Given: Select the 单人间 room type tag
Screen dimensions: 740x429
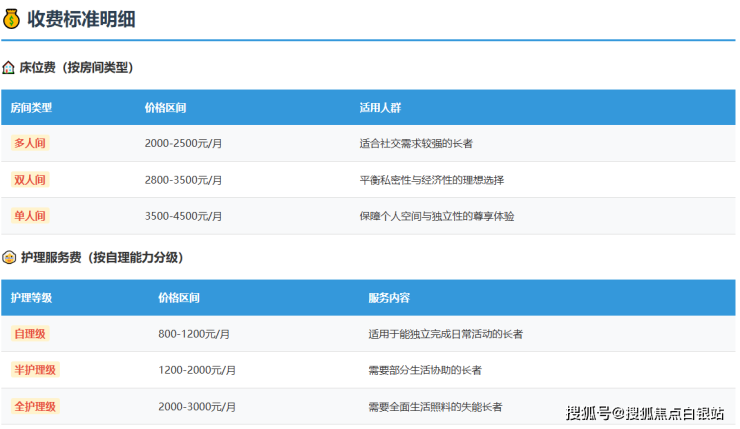Looking at the screenshot, I should (30, 216).
